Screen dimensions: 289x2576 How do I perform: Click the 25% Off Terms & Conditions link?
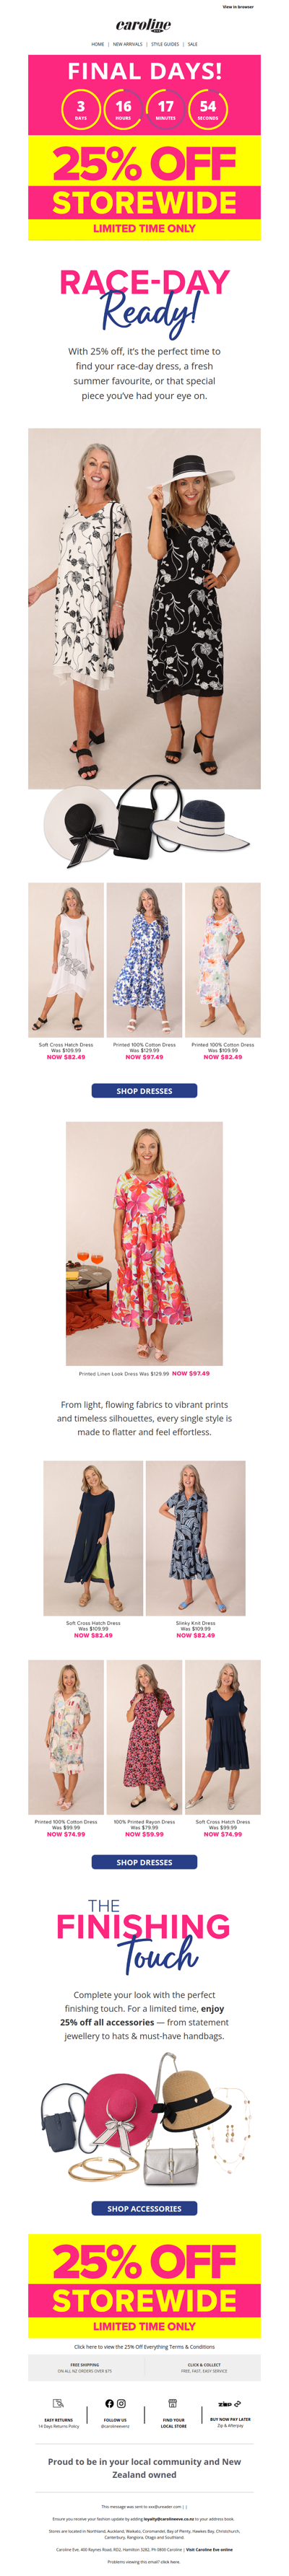coord(144,2346)
